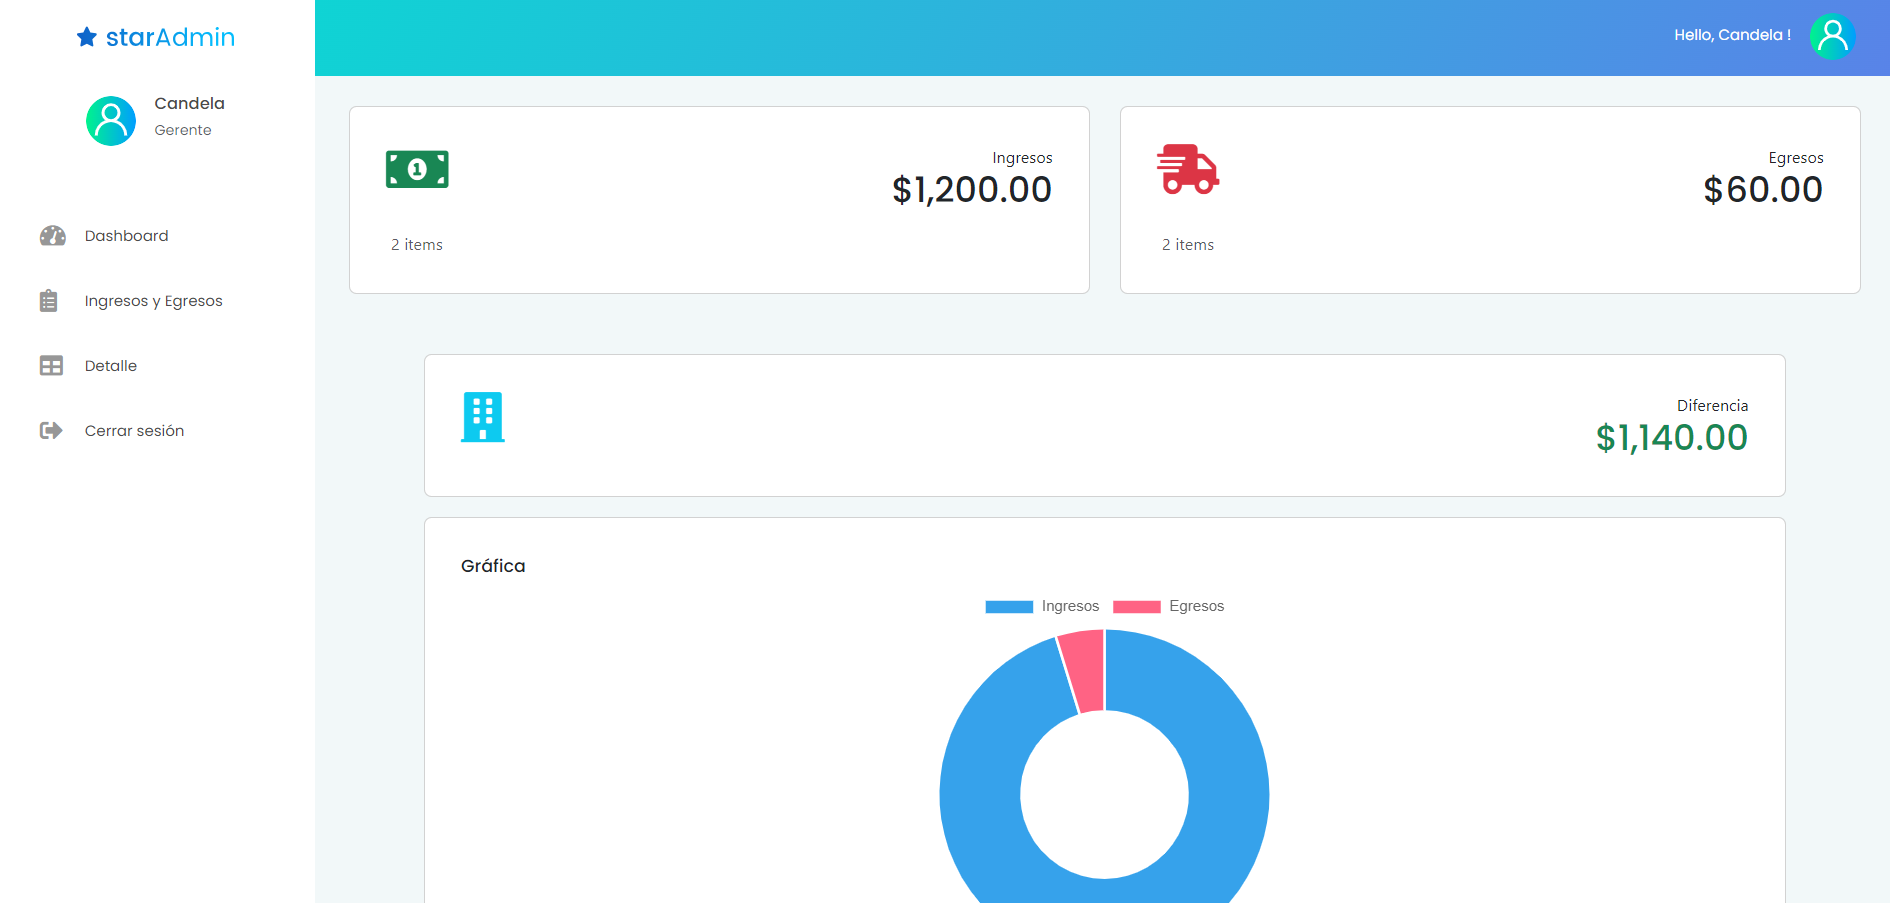Click the Gerente role label
This screenshot has width=1890, height=903.
coord(183,130)
